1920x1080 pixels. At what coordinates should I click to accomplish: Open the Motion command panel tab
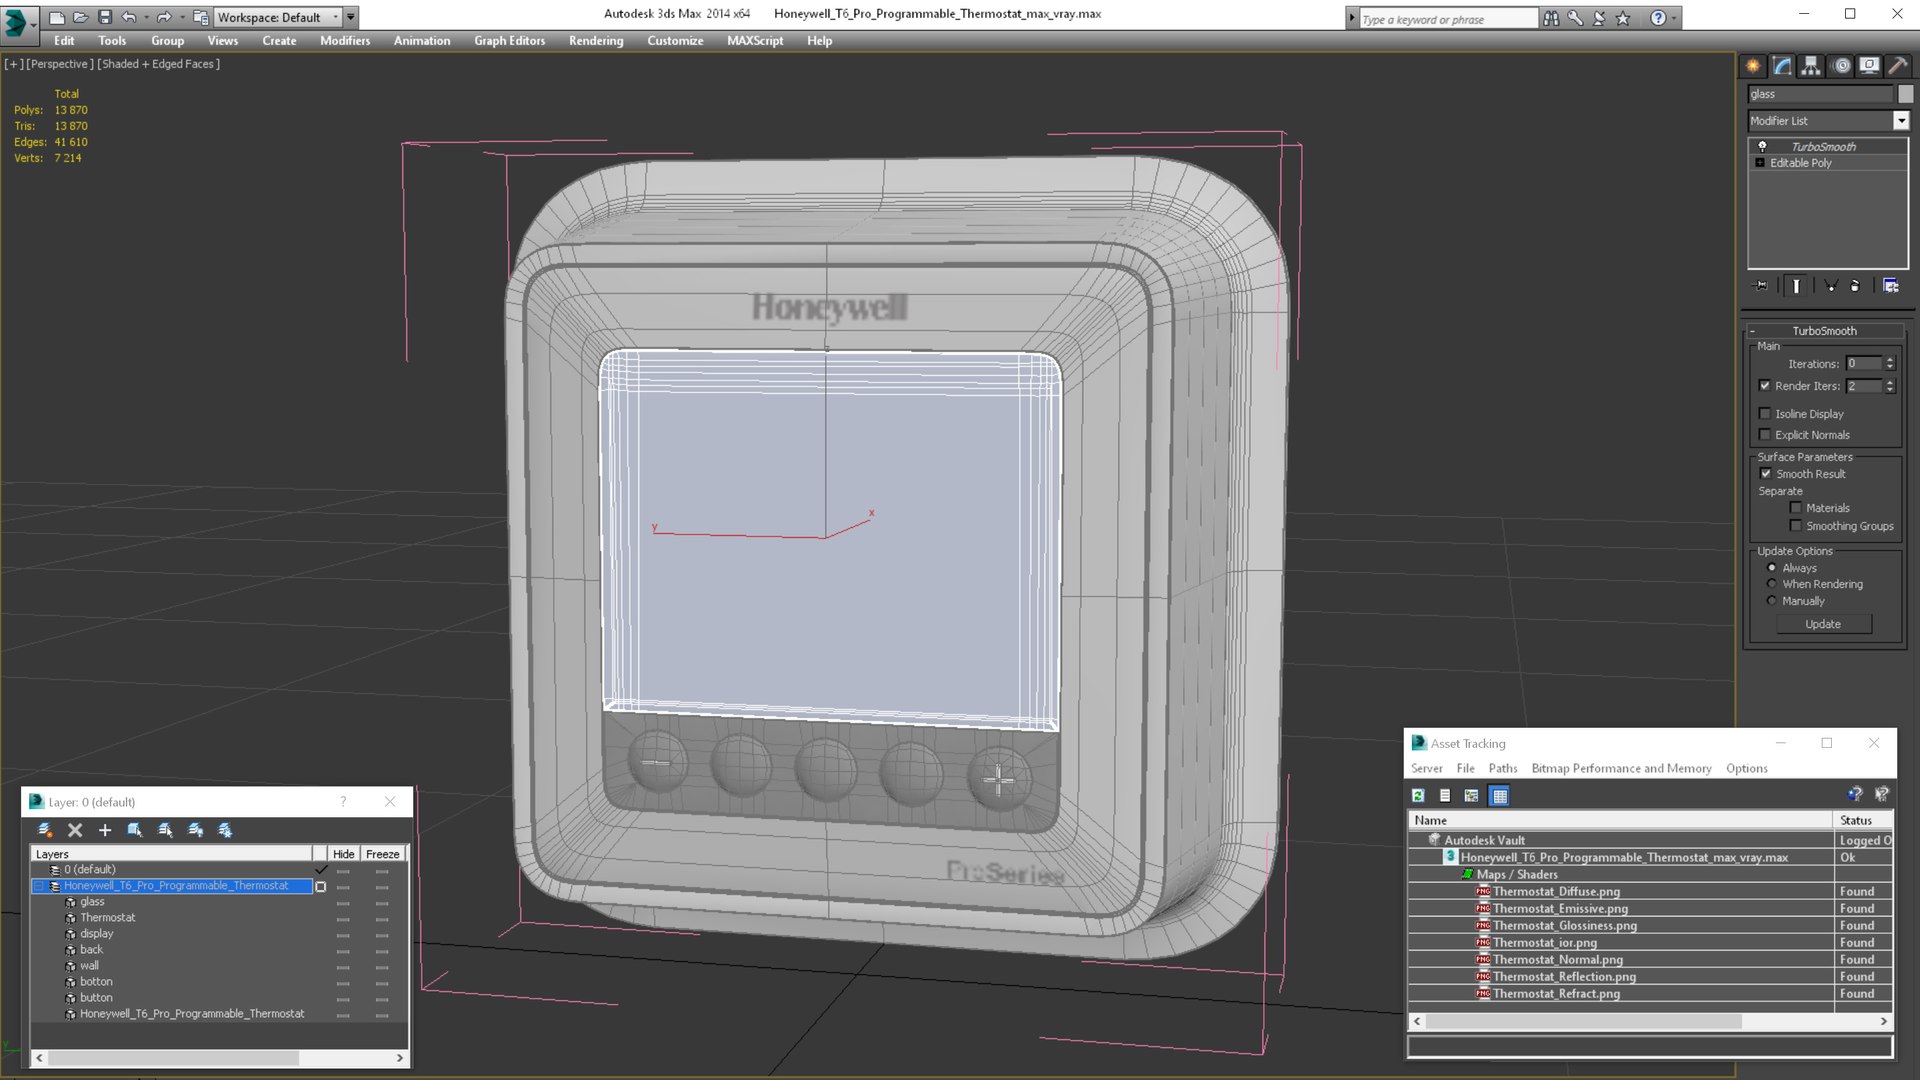pyautogui.click(x=1841, y=66)
